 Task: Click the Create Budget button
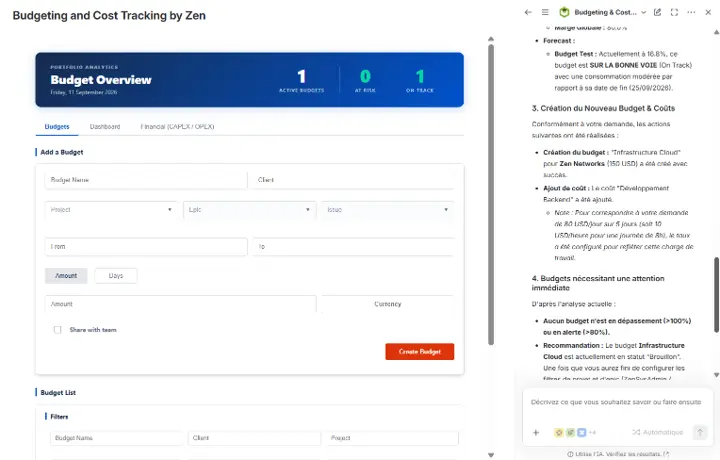[x=420, y=352]
